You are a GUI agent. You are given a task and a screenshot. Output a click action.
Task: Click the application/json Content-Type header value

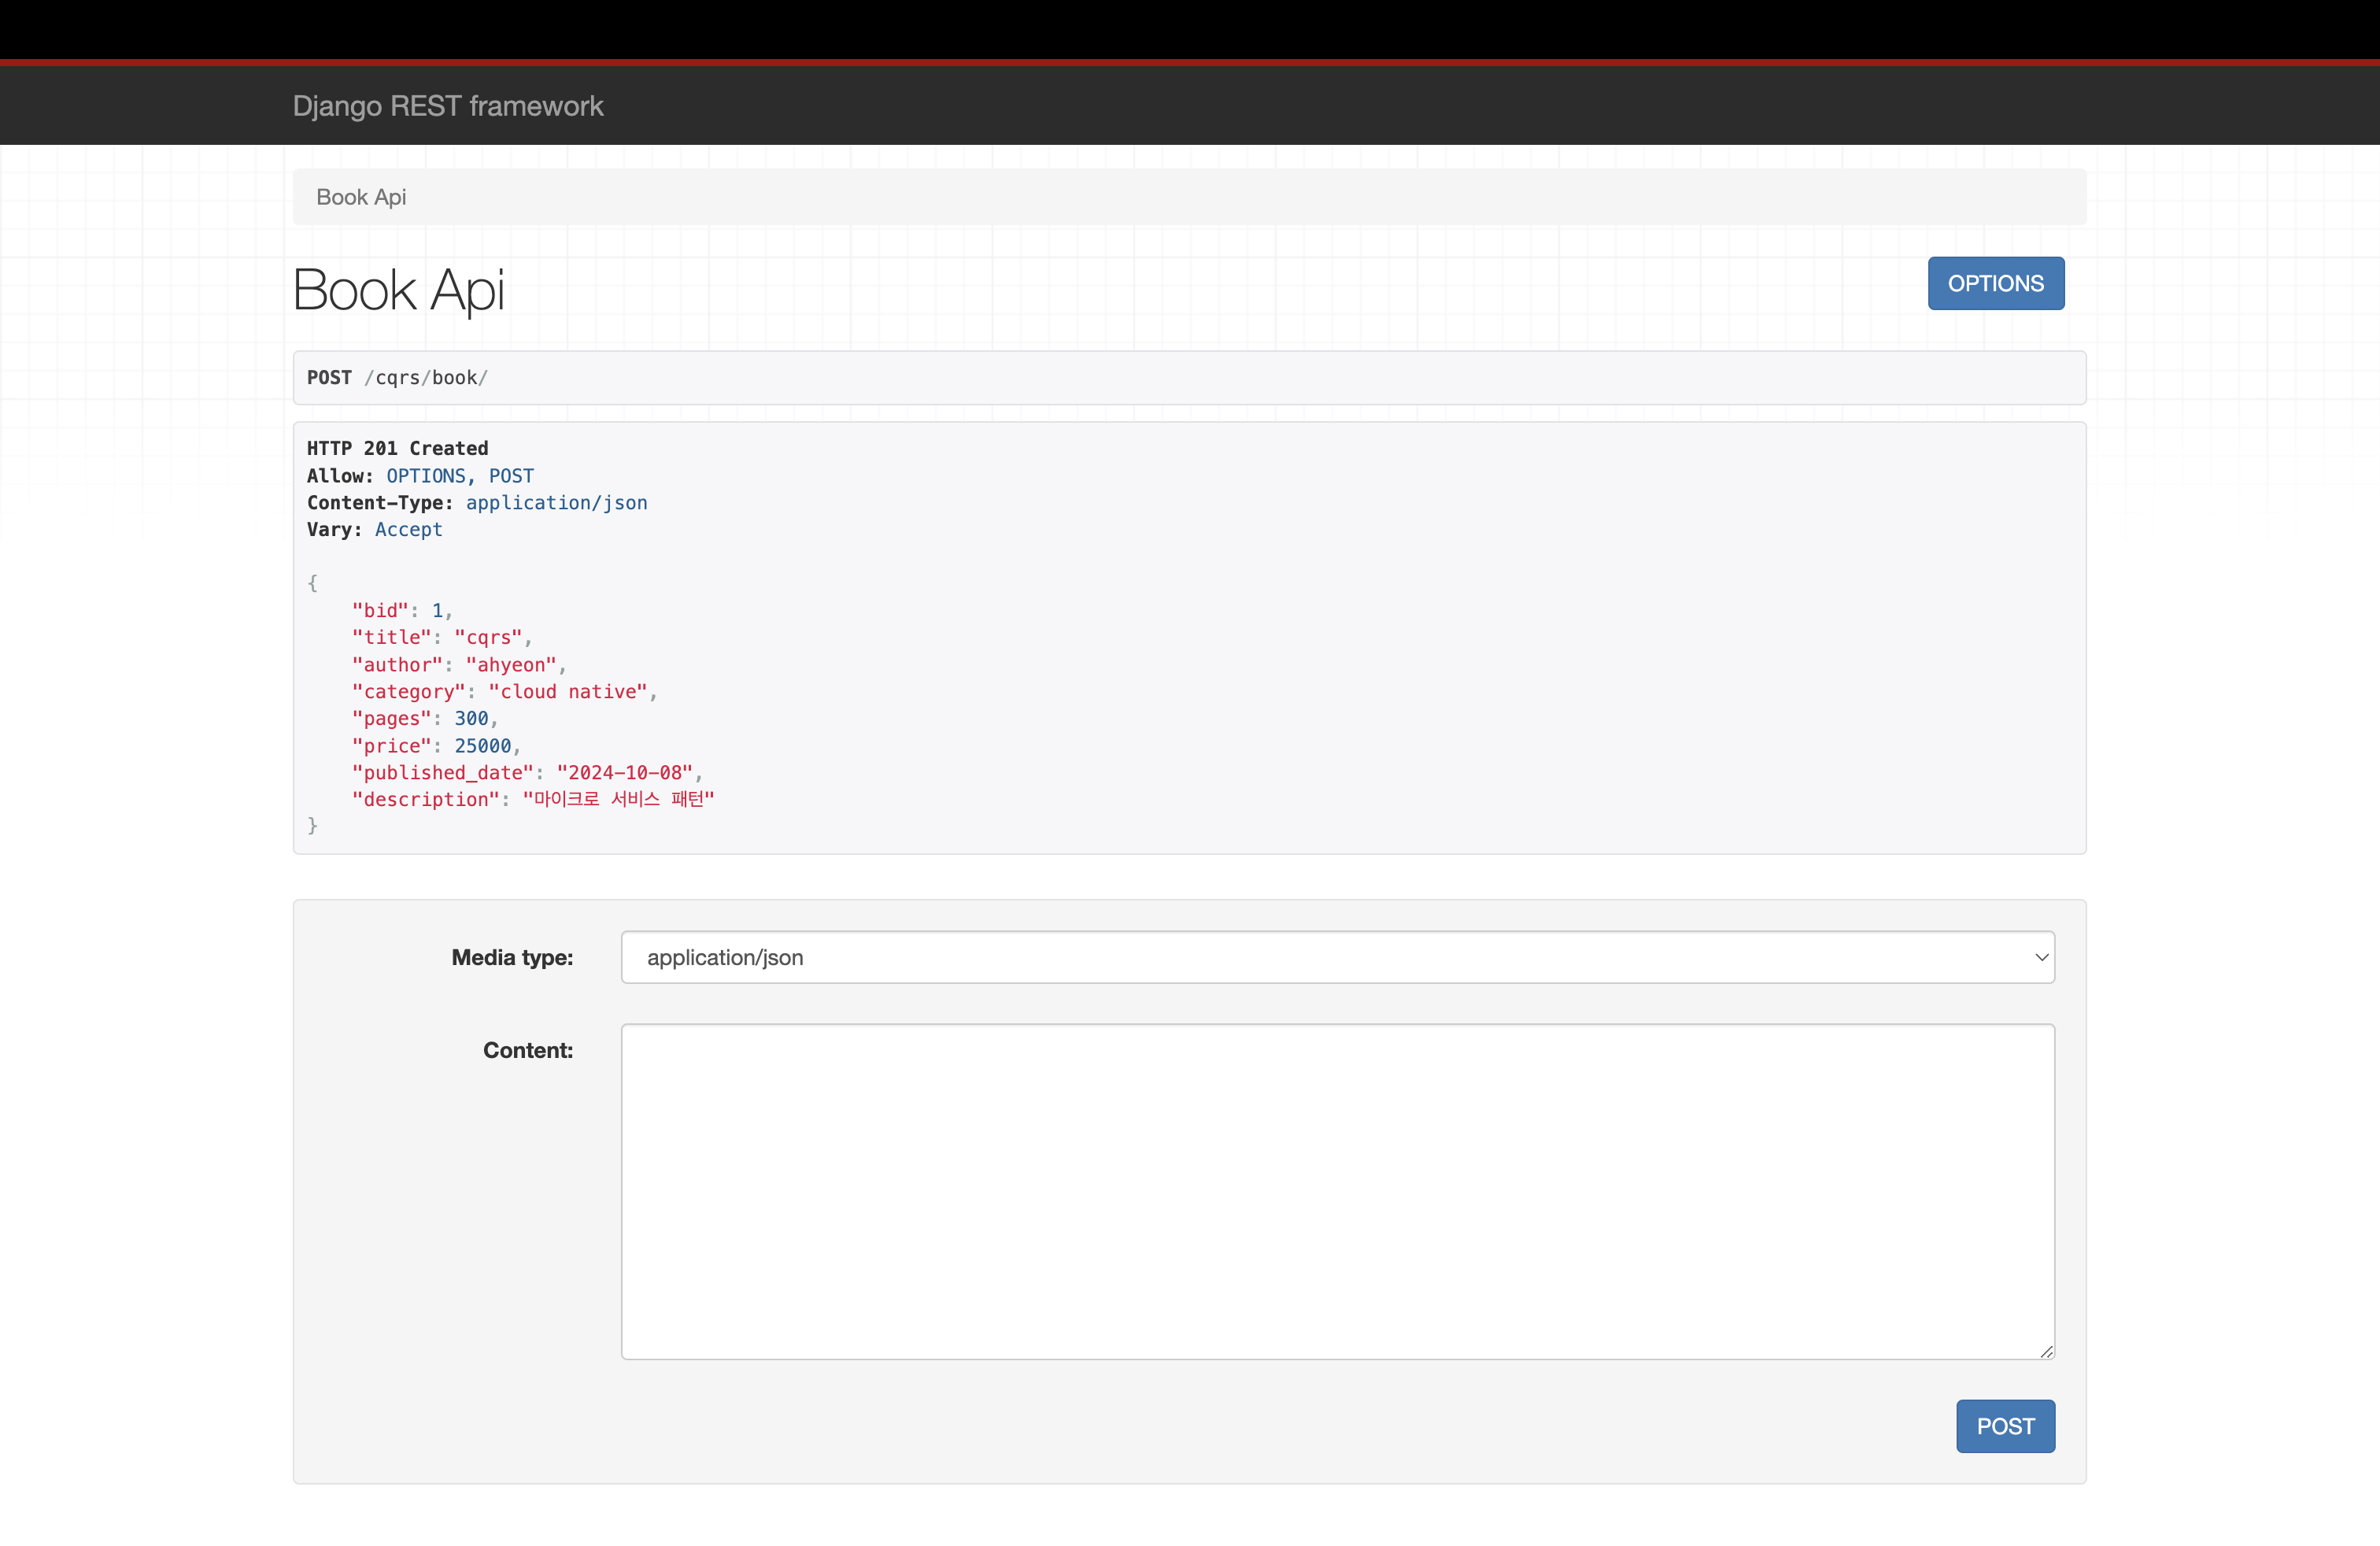point(556,503)
